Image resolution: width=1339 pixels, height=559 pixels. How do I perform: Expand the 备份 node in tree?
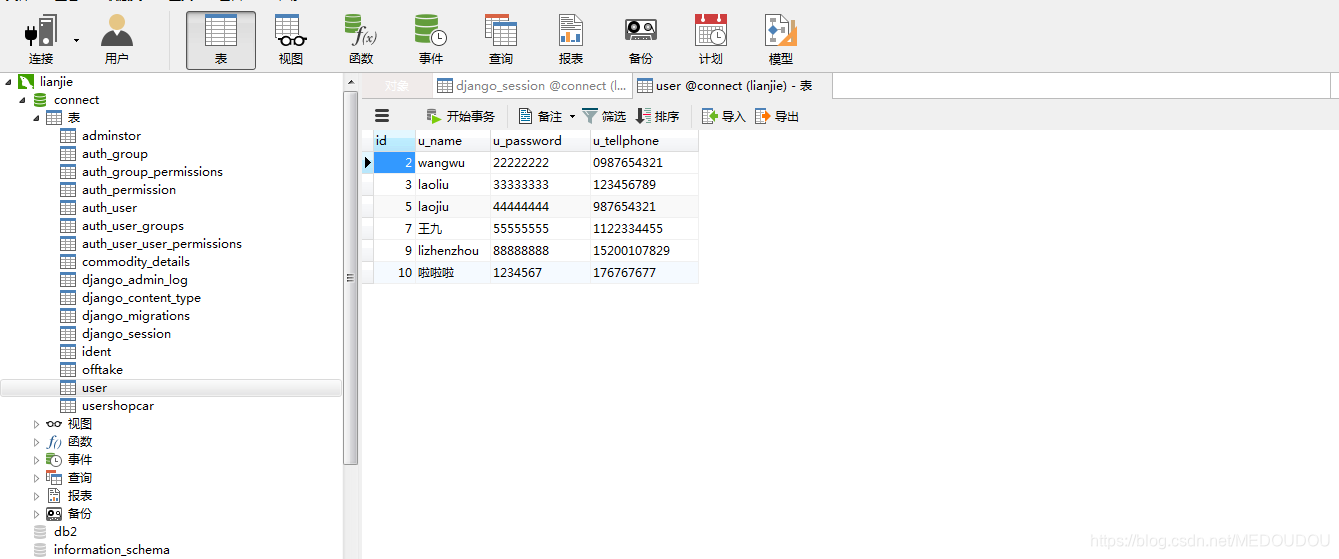[x=37, y=514]
